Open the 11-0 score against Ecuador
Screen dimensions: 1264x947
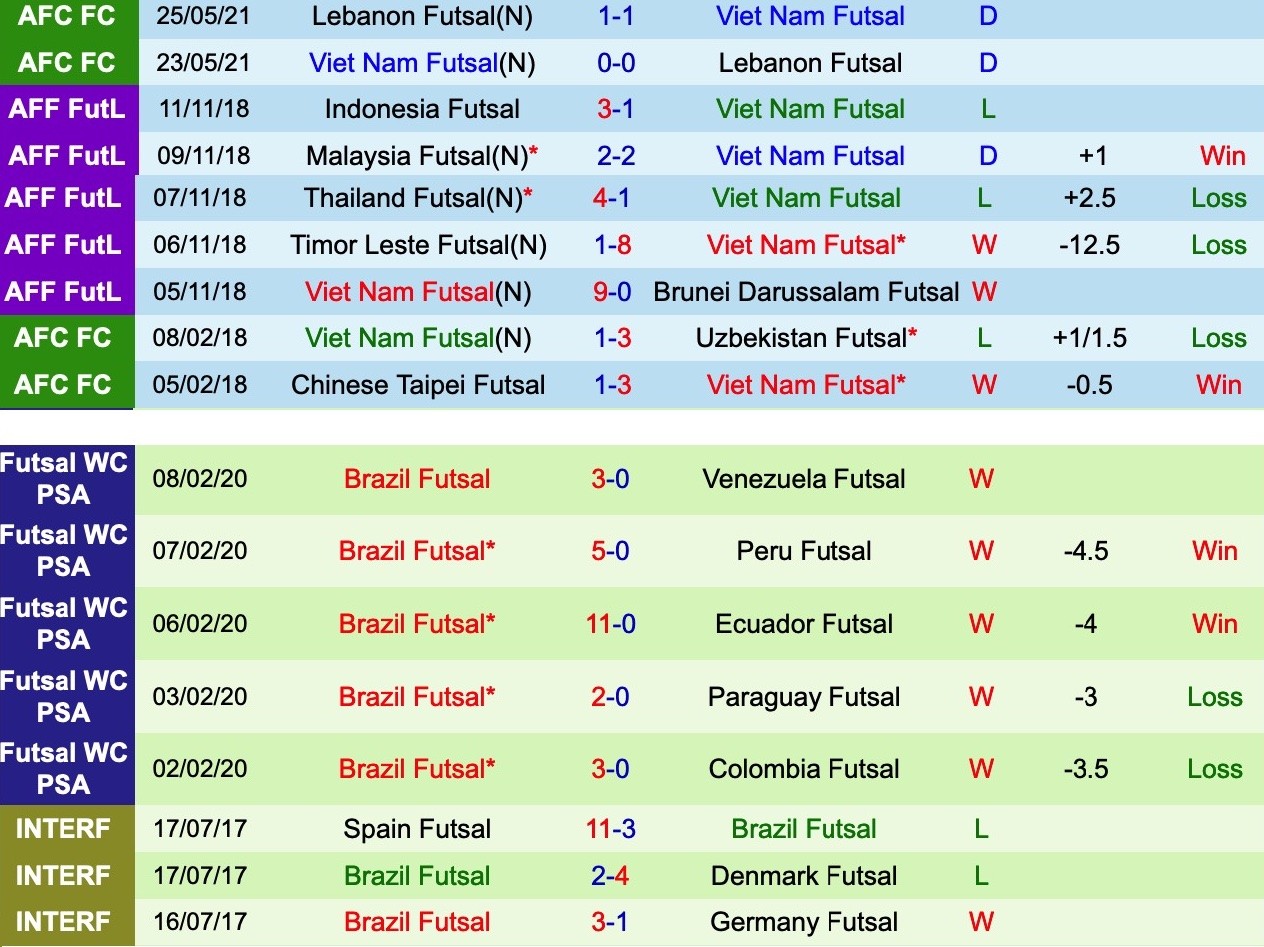(x=611, y=624)
